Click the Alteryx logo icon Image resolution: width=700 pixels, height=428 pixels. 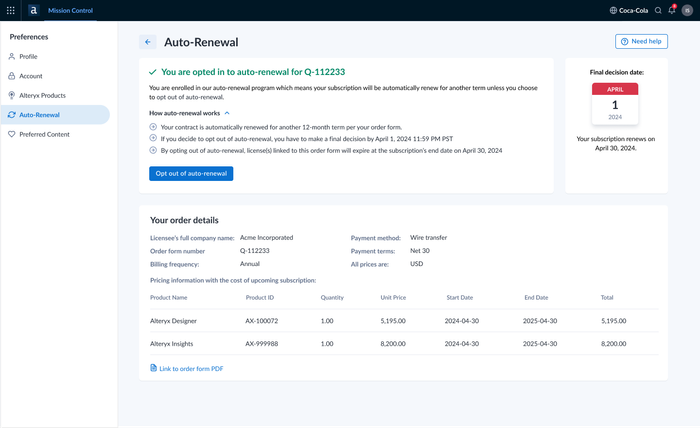click(x=33, y=10)
